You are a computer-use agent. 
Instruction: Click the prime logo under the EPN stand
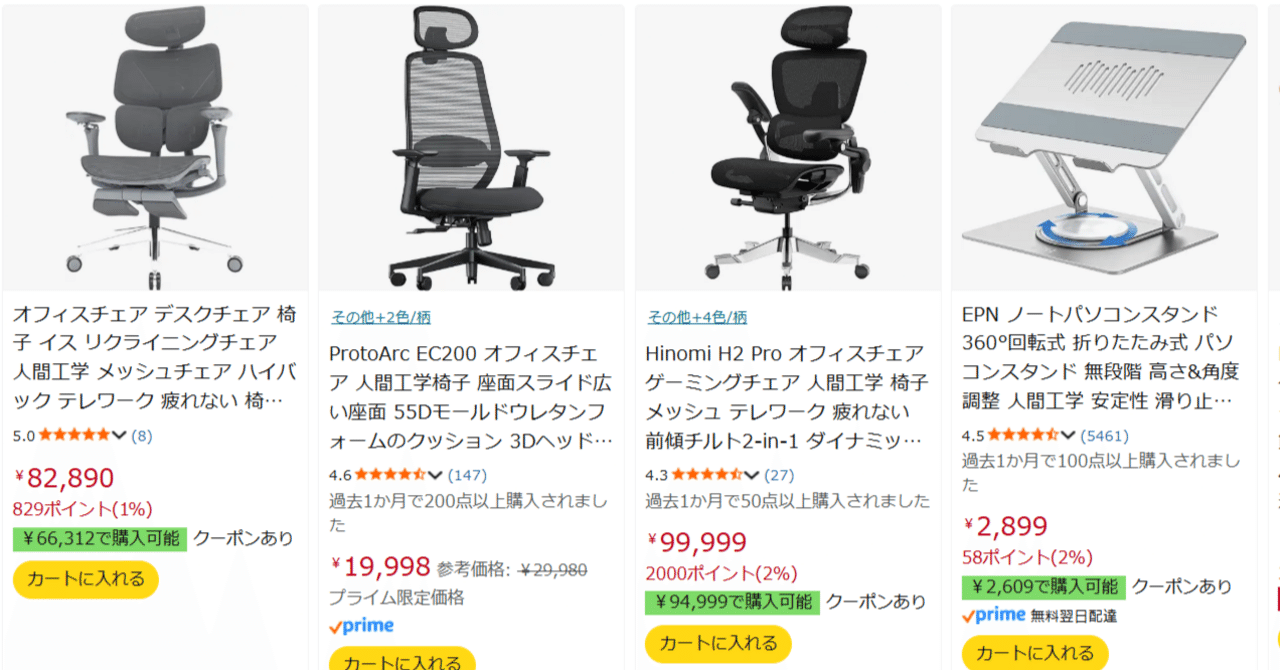coord(994,615)
